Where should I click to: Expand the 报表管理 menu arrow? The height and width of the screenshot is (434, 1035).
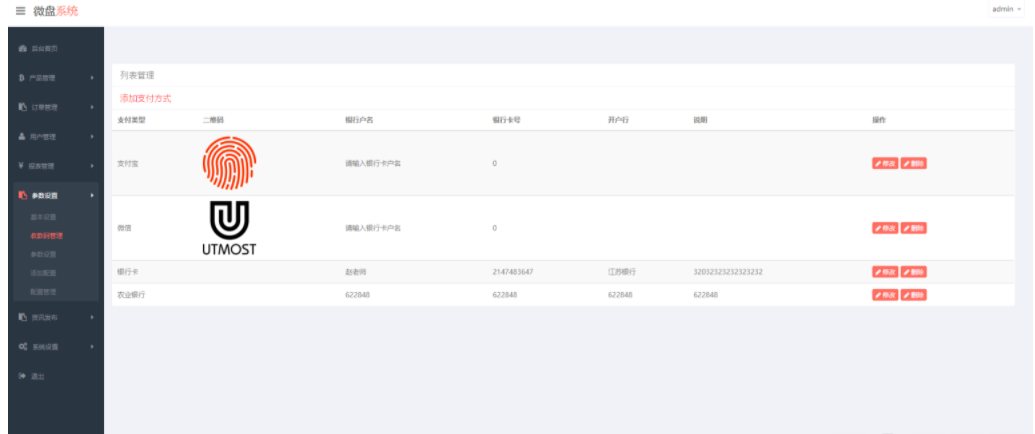tap(92, 166)
